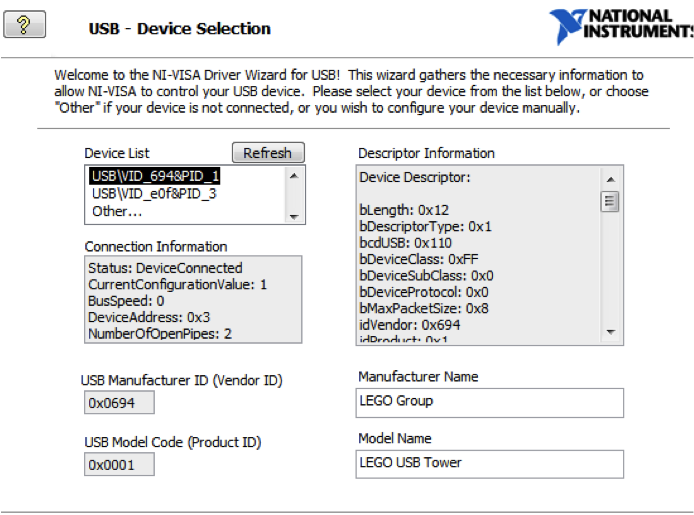Image resolution: width=694 pixels, height=515 pixels.
Task: Click Manufacturer Name field LEGO Group
Action: coord(490,403)
